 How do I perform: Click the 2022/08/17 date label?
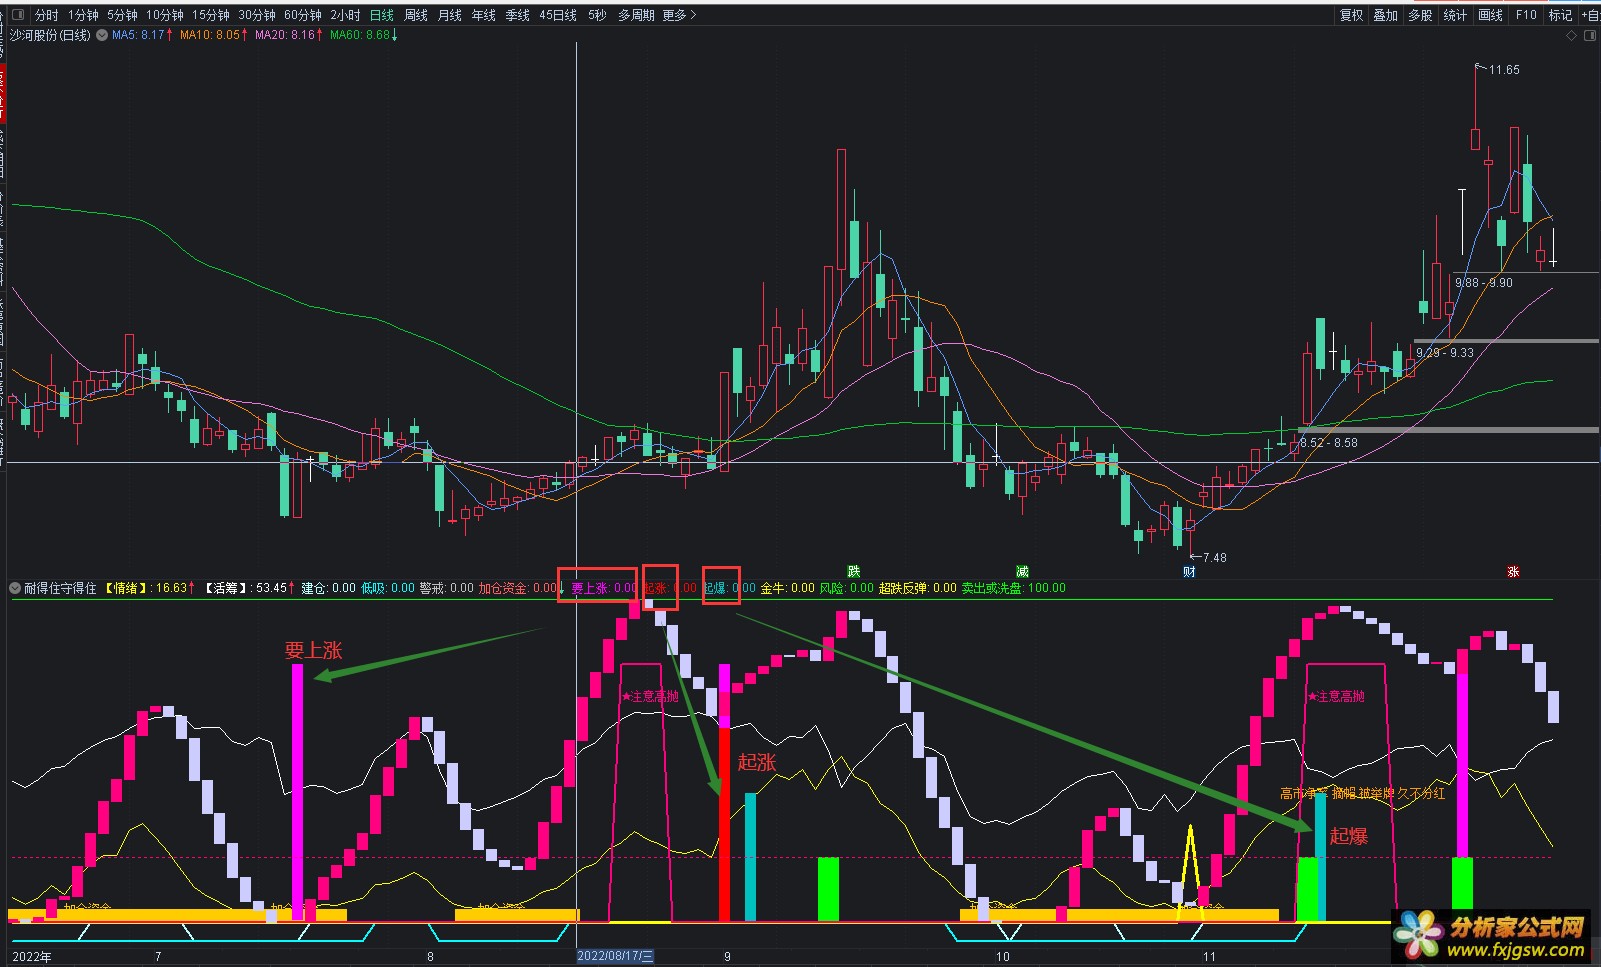616,957
